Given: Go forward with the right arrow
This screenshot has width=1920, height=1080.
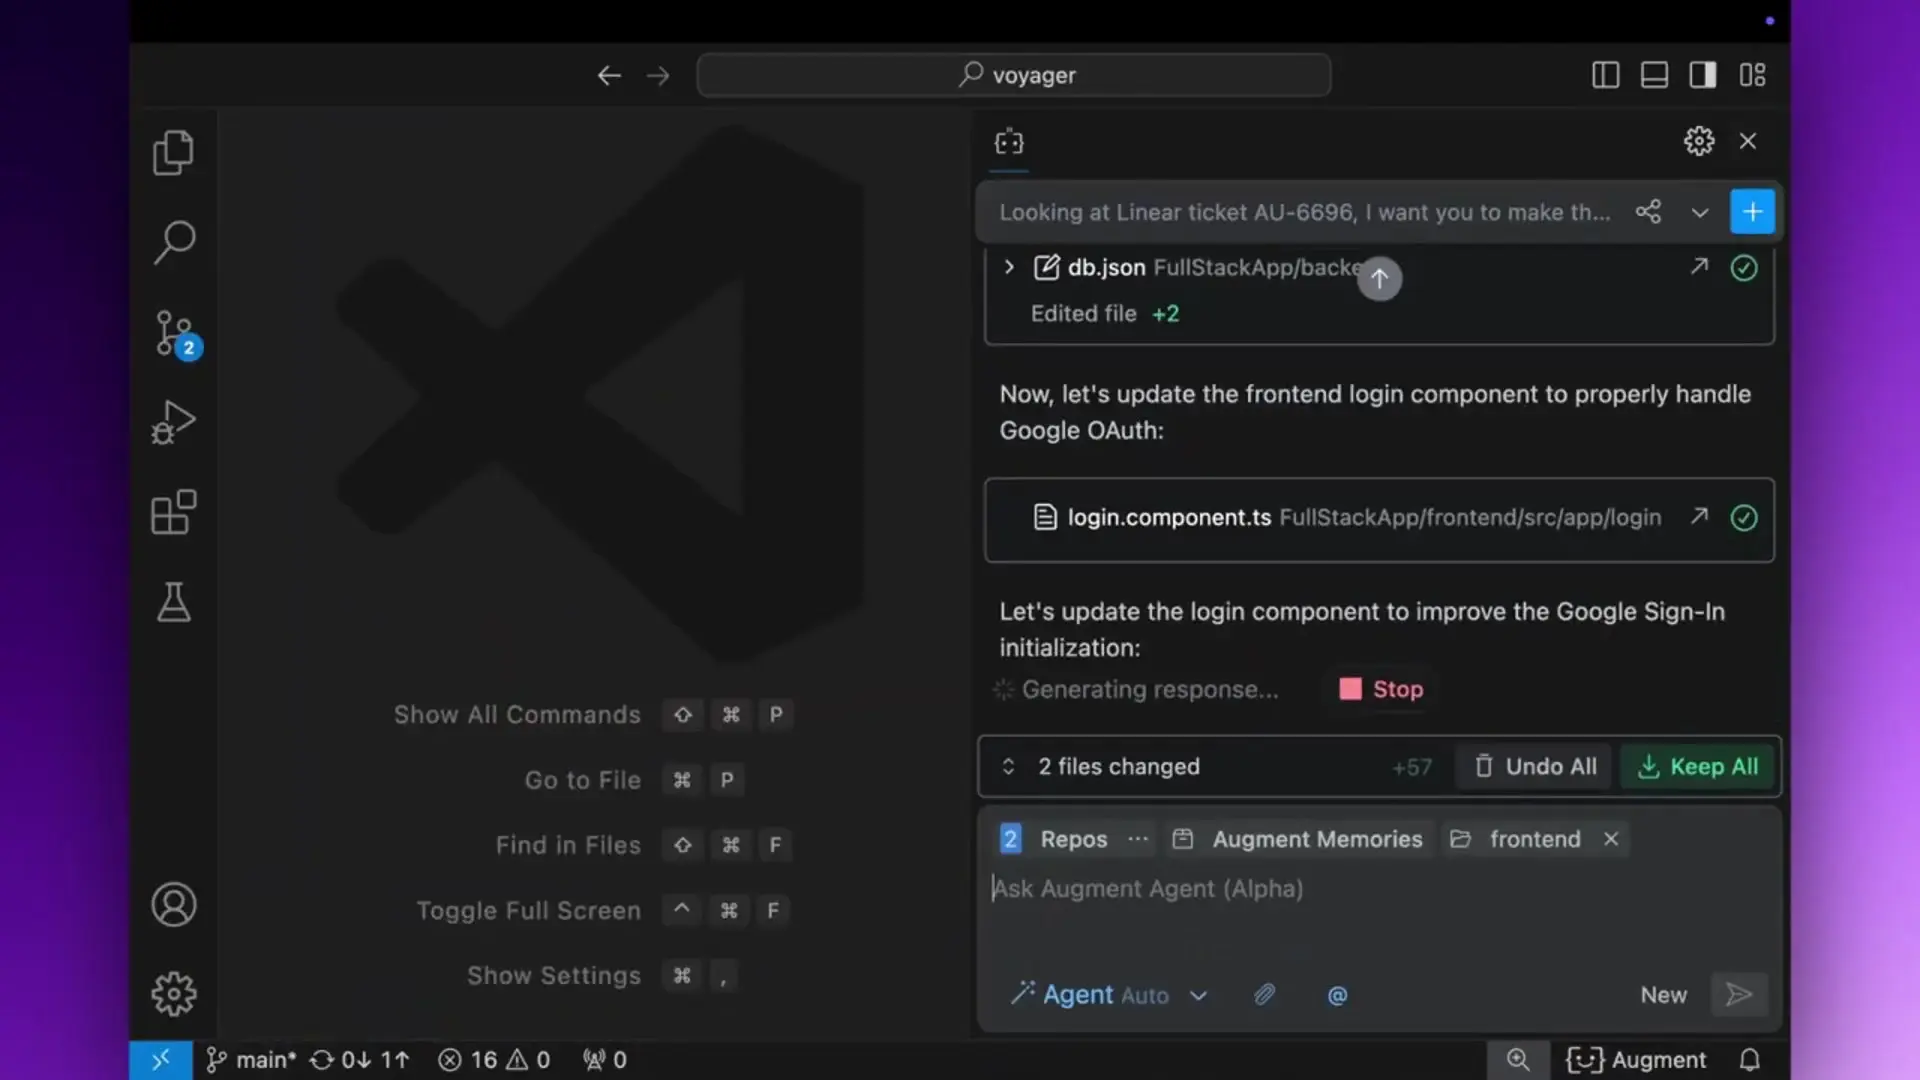Looking at the screenshot, I should (x=658, y=75).
